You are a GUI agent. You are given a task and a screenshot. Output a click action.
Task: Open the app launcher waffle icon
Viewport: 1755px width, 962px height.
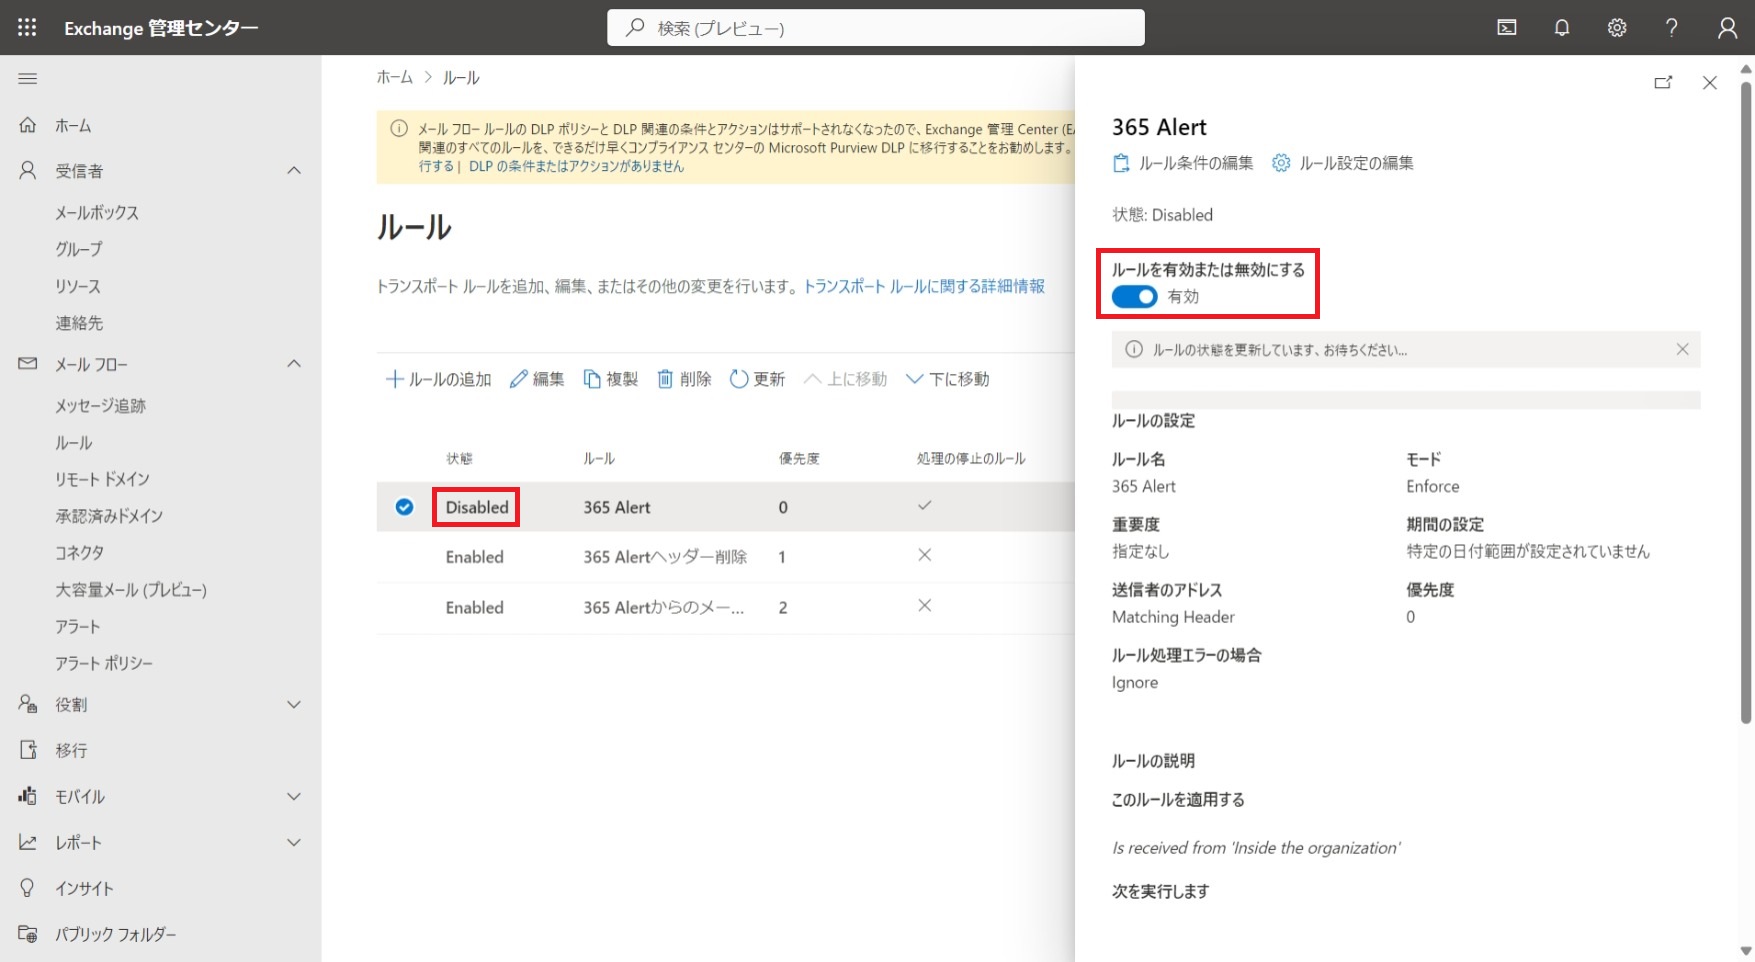tap(27, 28)
